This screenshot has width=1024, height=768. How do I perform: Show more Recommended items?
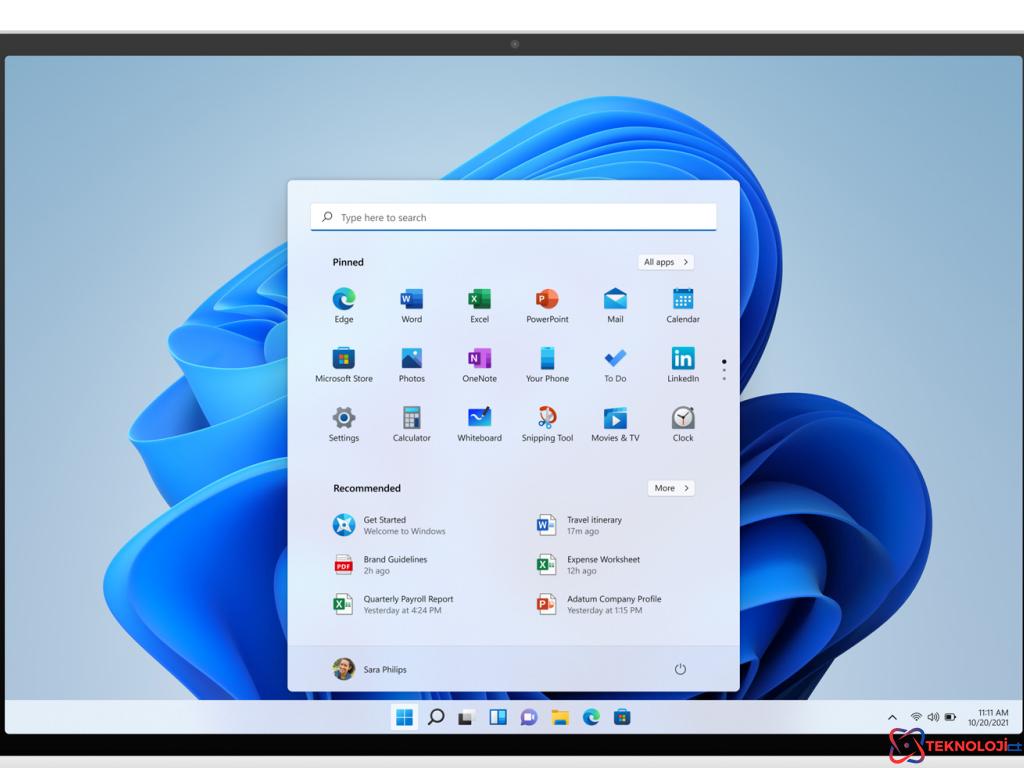coord(670,488)
